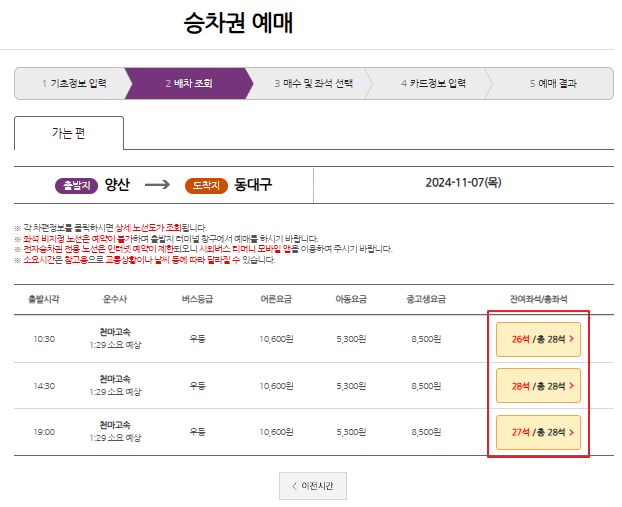622x507 pixels.
Task: Click 천마고속 in the 10:30 row
Action: point(115,332)
